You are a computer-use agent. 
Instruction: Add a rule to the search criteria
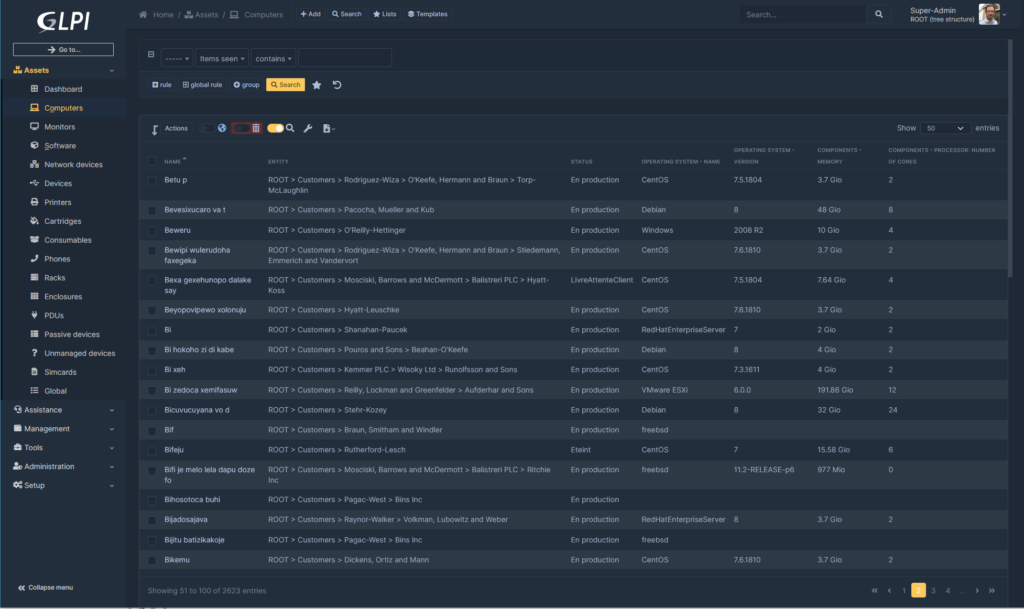pyautogui.click(x=162, y=85)
